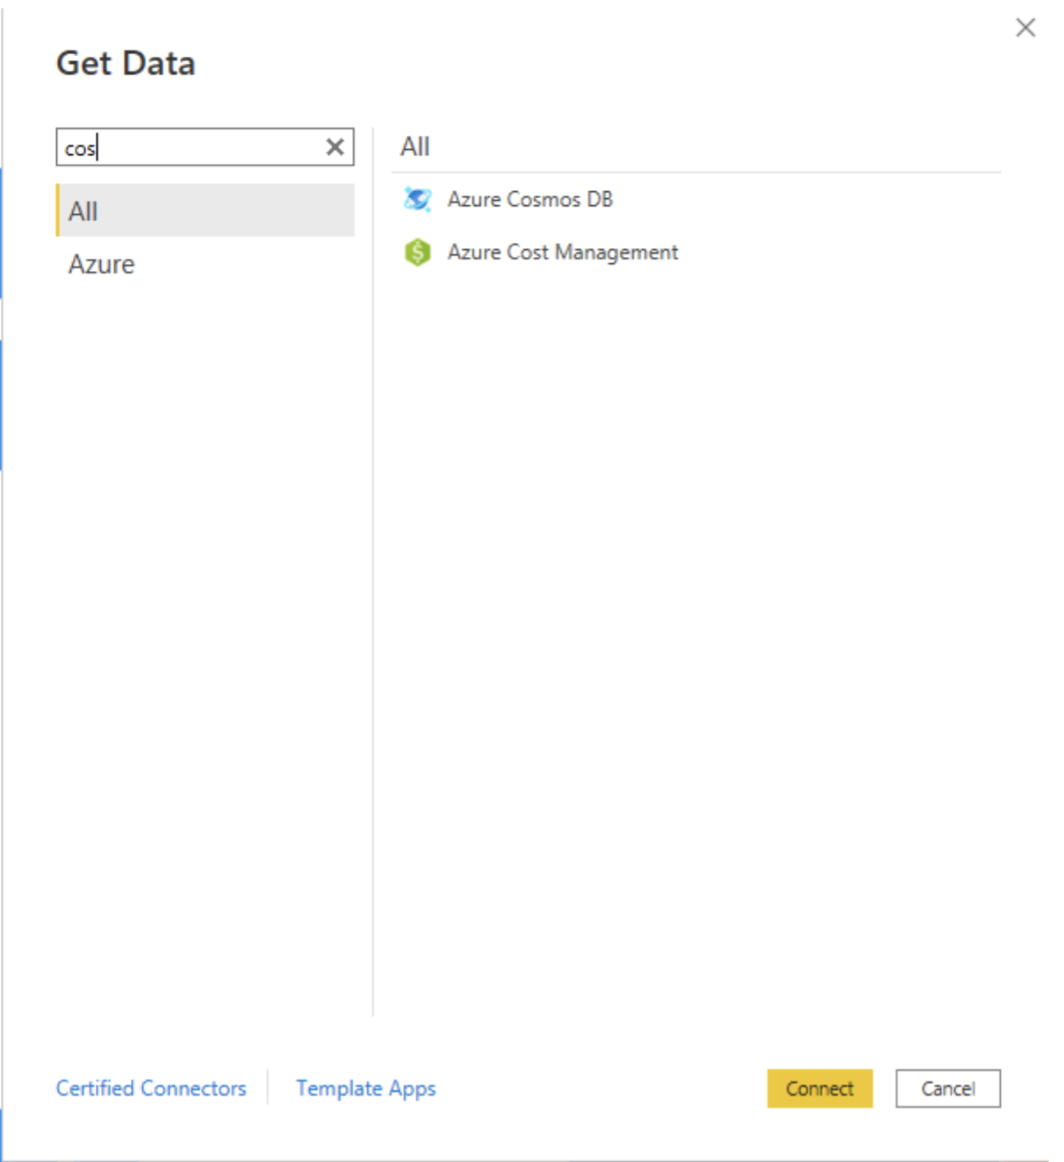Click the Cancel button

click(x=948, y=1088)
